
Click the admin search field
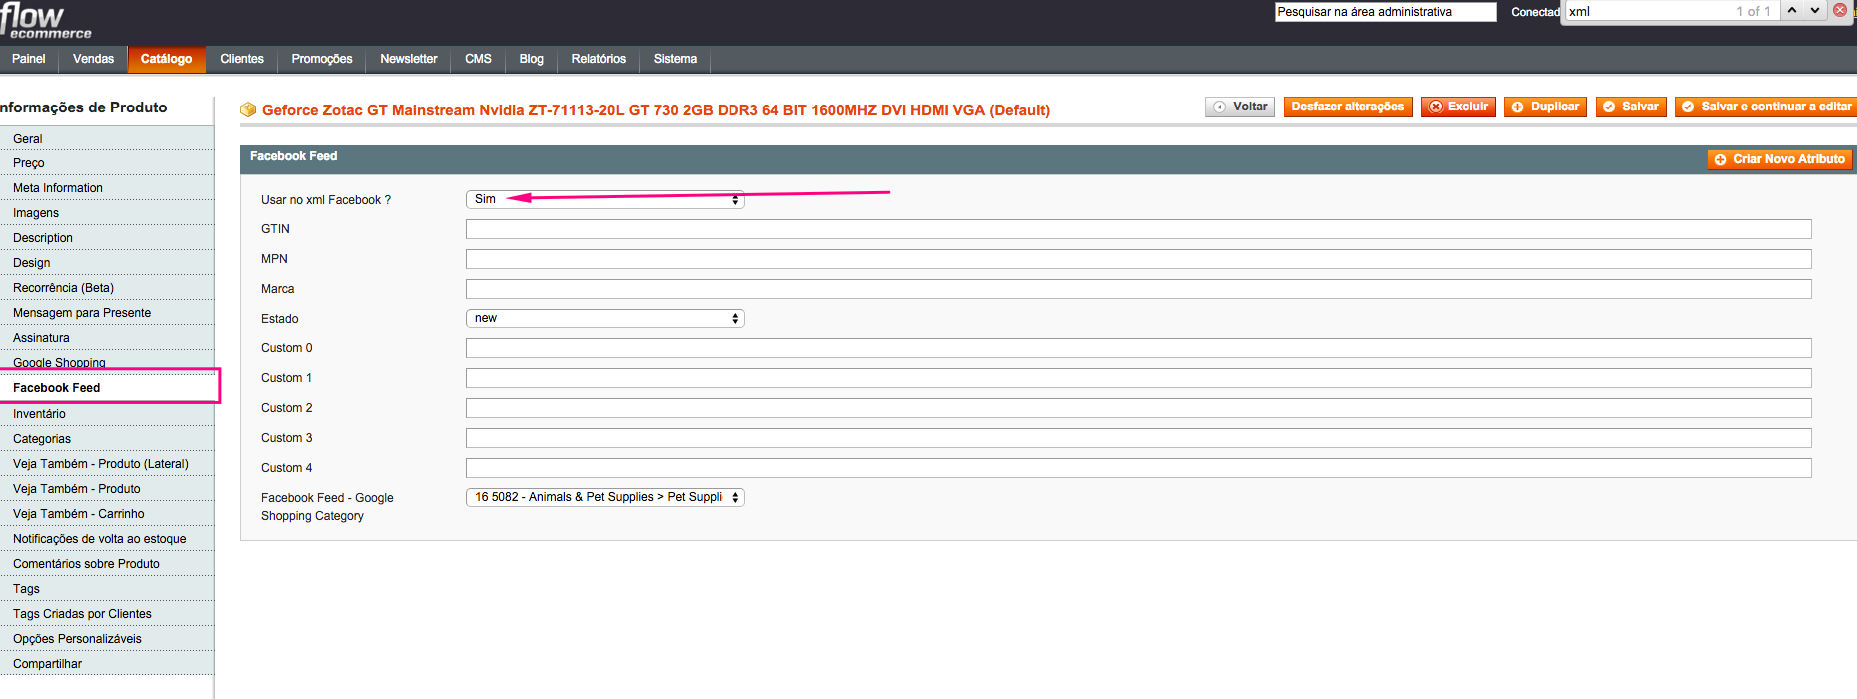coord(1385,12)
